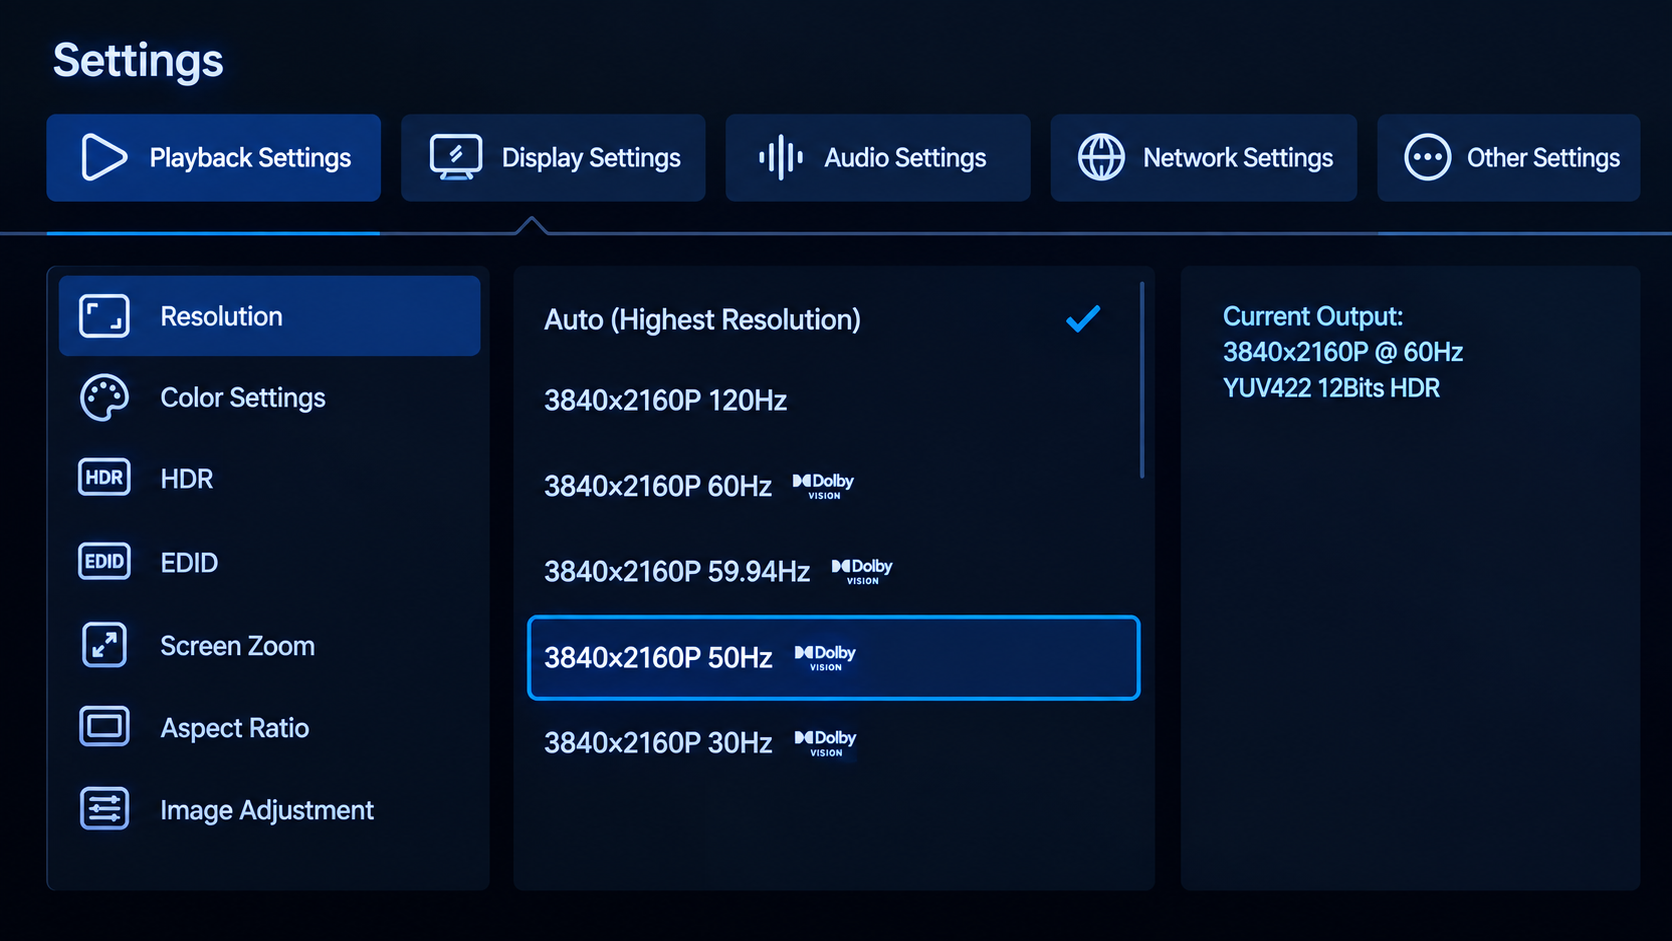Open the Aspect Ratio menu entry
The image size is (1672, 941).
click(x=270, y=727)
